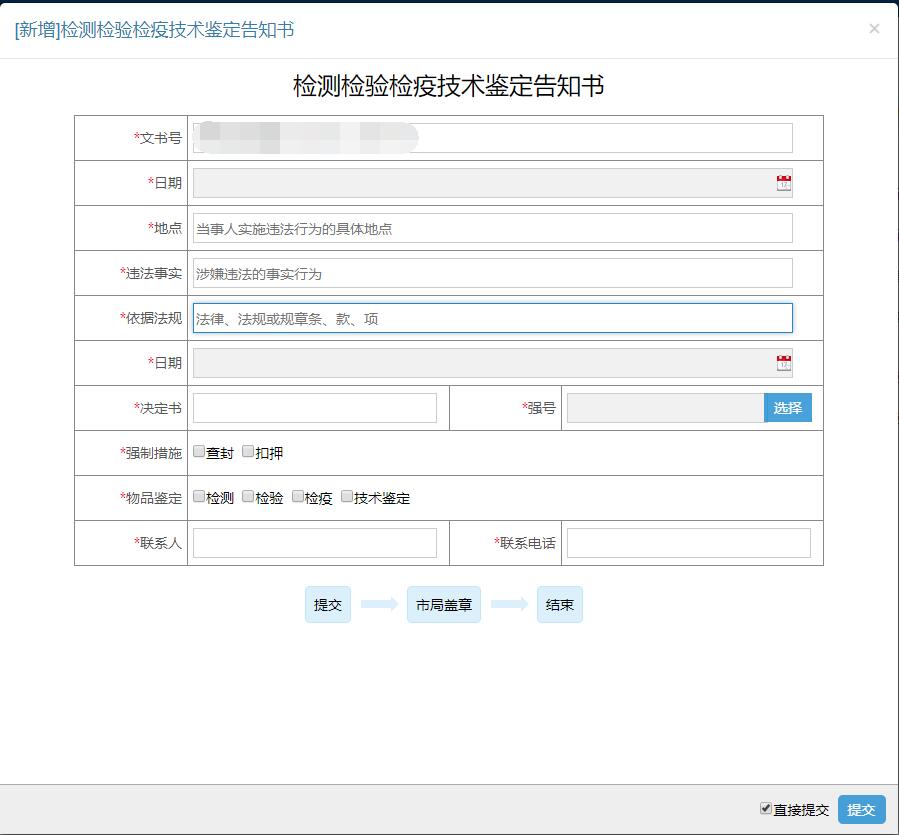The height and width of the screenshot is (835, 899).
Task: Click the 提交 workflow step box
Action: click(327, 604)
